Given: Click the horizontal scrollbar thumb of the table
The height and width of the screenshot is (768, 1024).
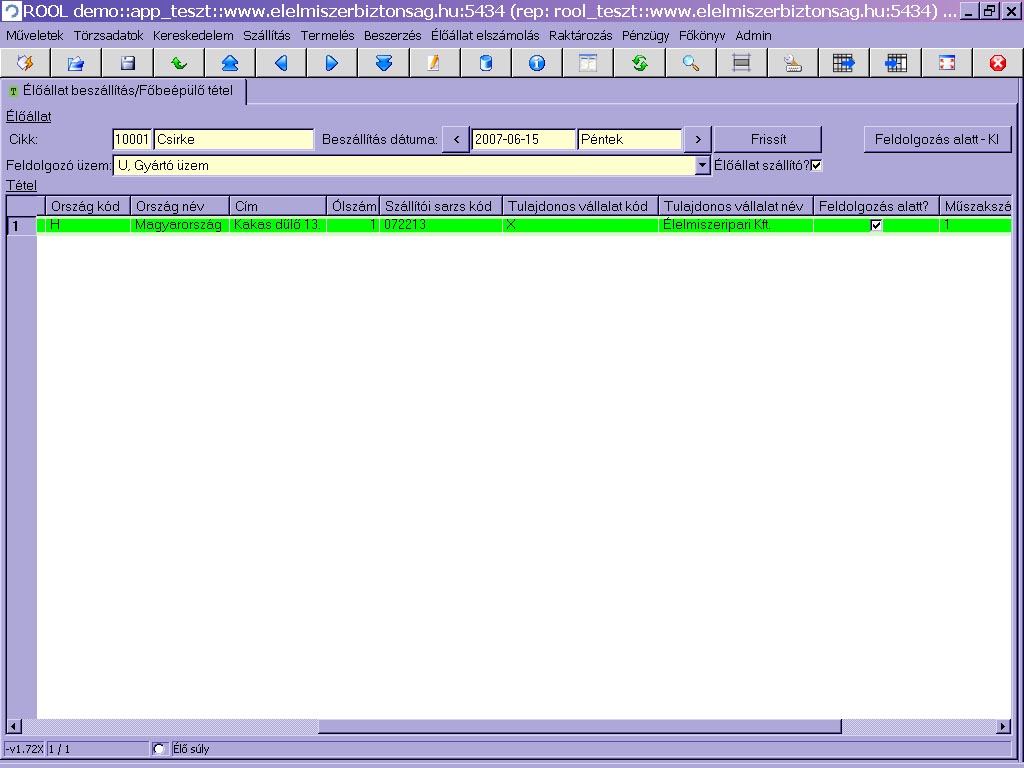Looking at the screenshot, I should click(579, 727).
